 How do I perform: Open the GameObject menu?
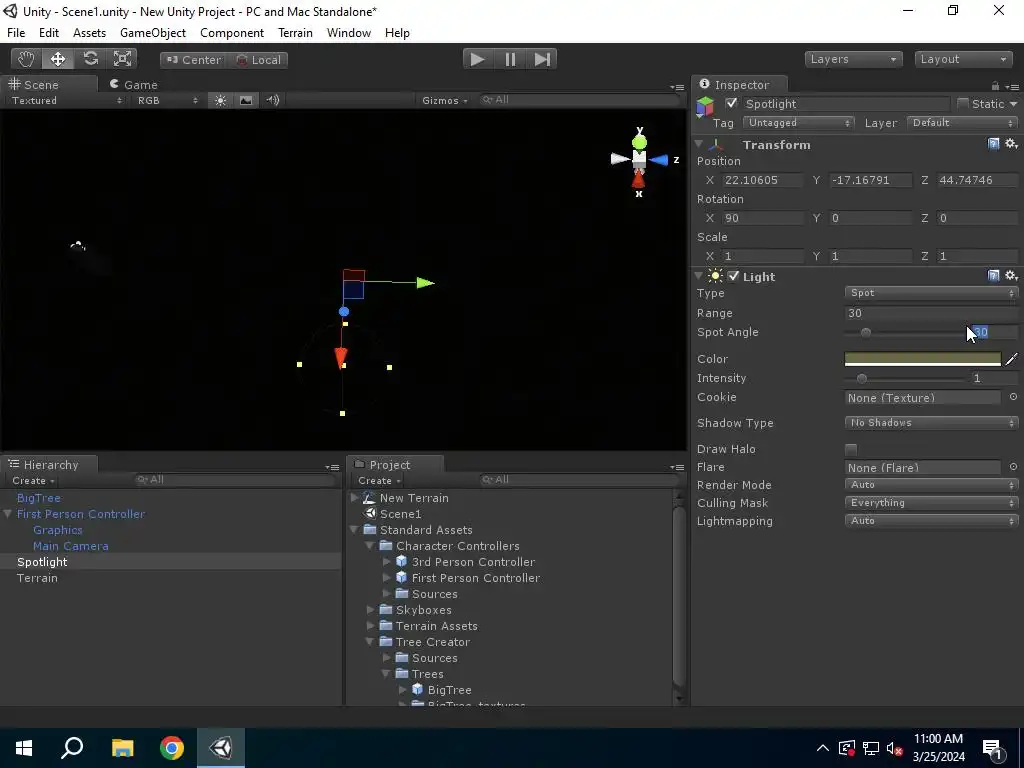[x=153, y=33]
